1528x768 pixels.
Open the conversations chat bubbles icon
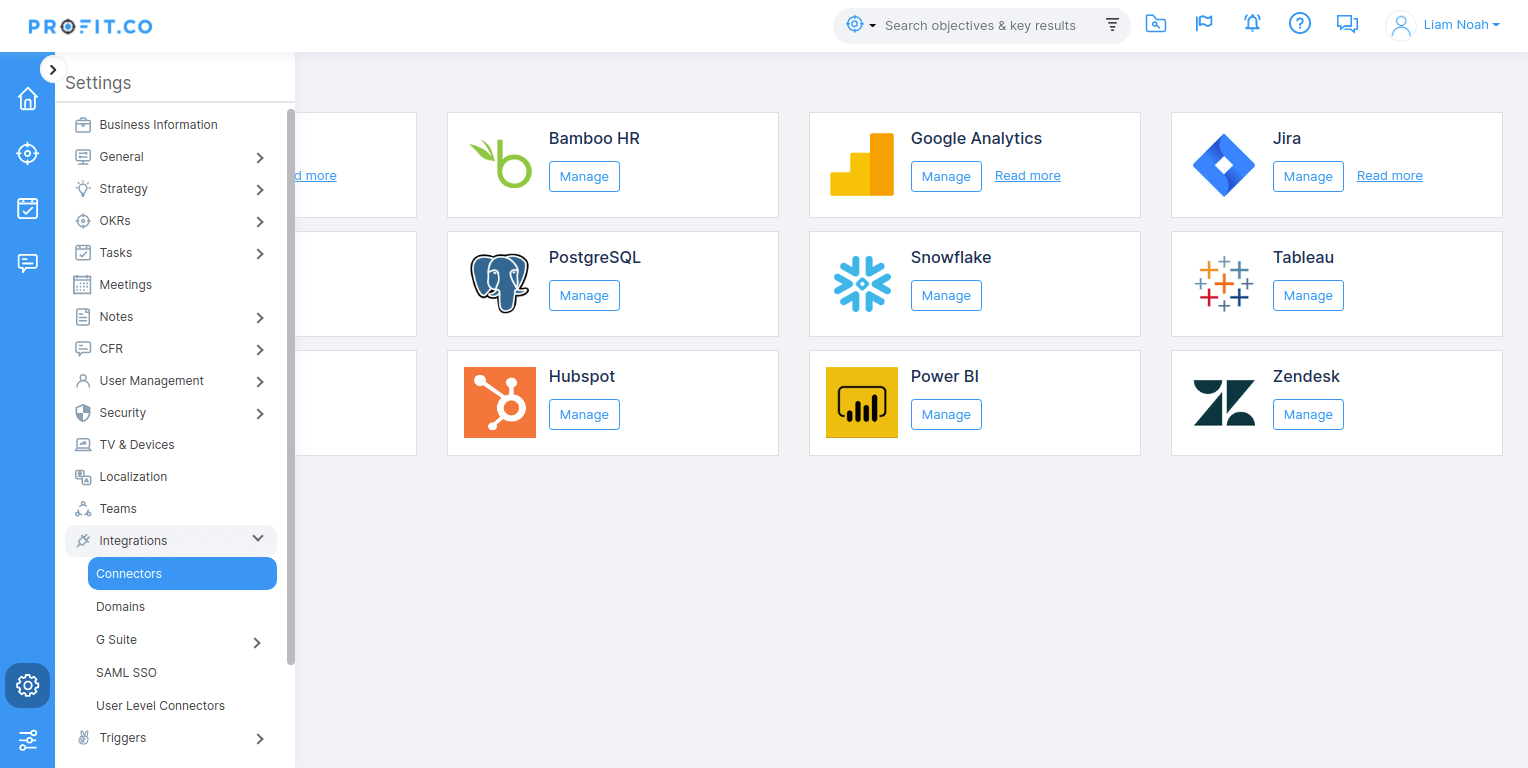point(1348,24)
